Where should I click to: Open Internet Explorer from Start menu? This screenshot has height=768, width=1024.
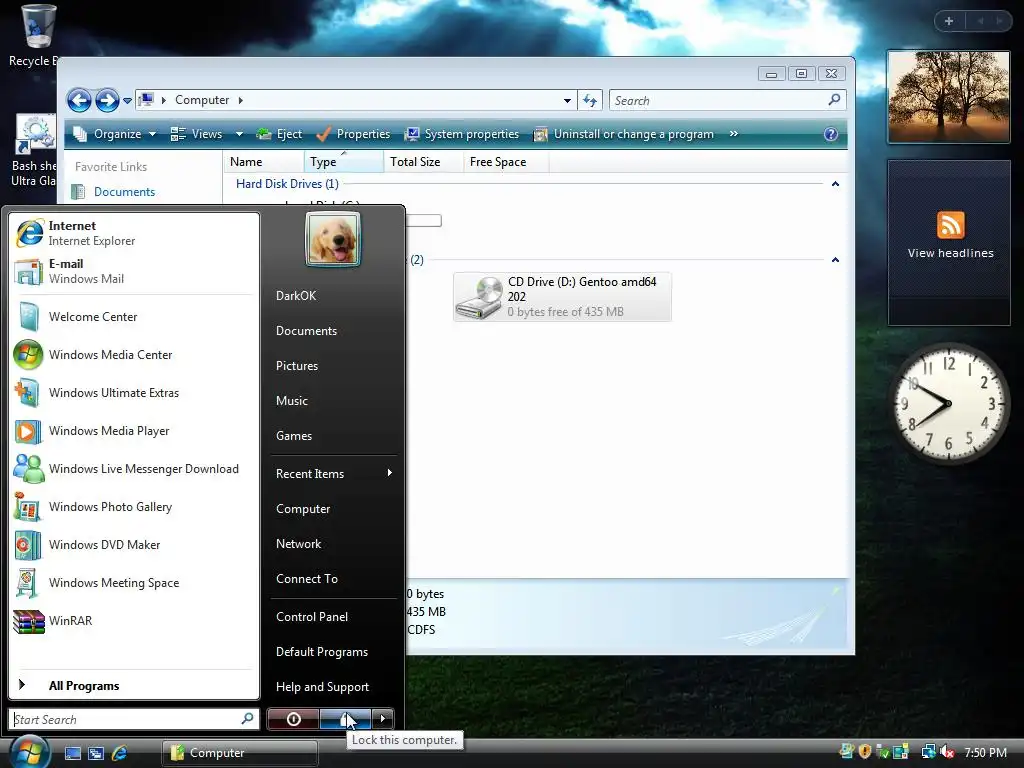pyautogui.click(x=134, y=233)
